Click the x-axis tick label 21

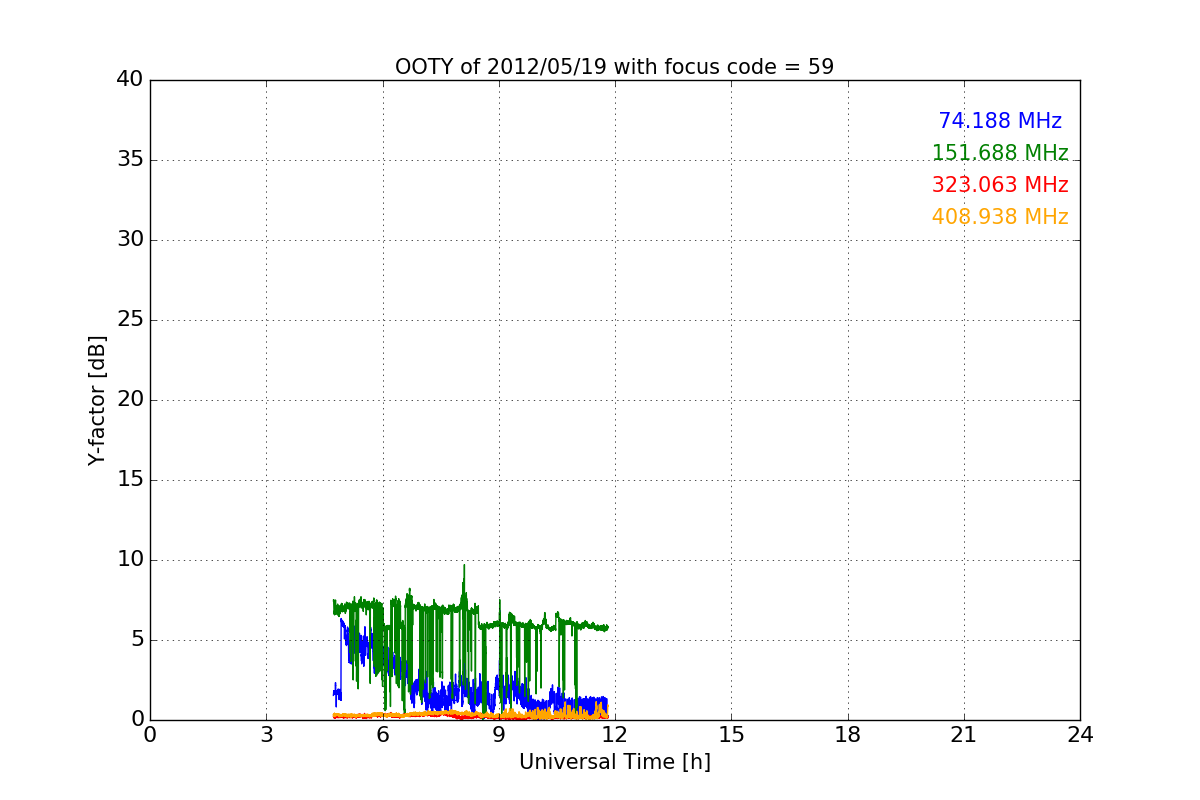coord(964,734)
